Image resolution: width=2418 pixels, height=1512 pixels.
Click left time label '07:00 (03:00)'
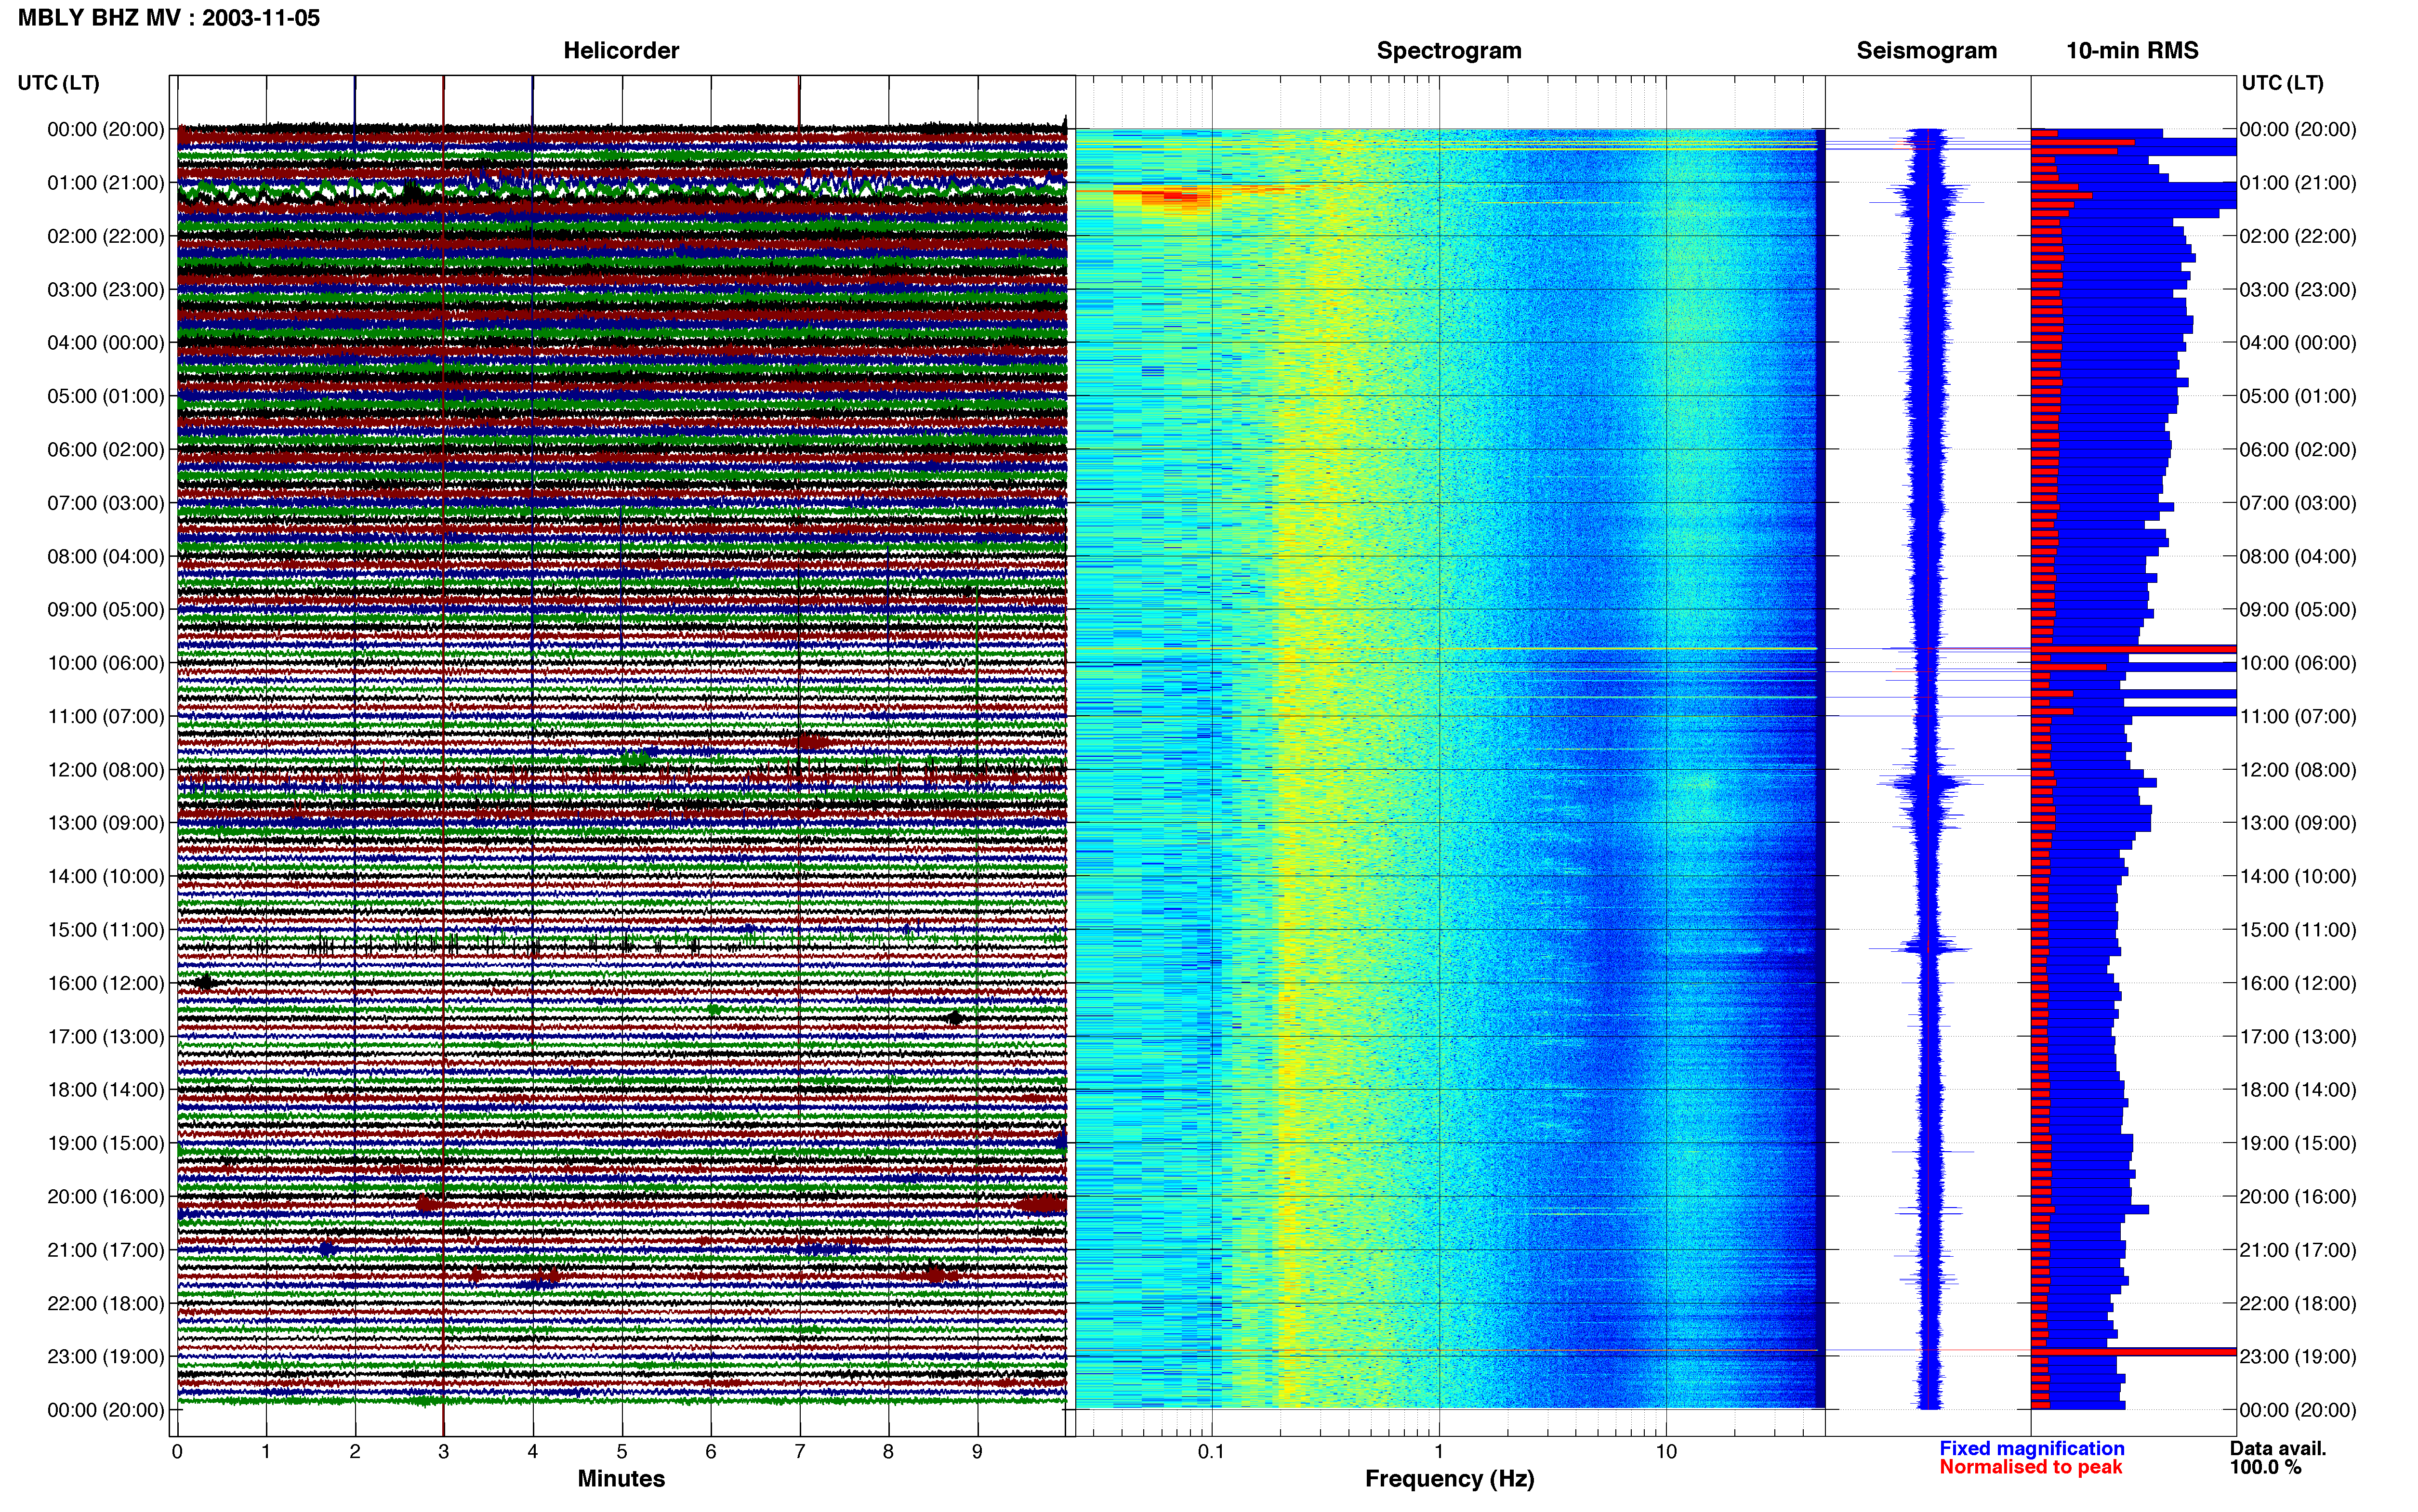pos(106,503)
